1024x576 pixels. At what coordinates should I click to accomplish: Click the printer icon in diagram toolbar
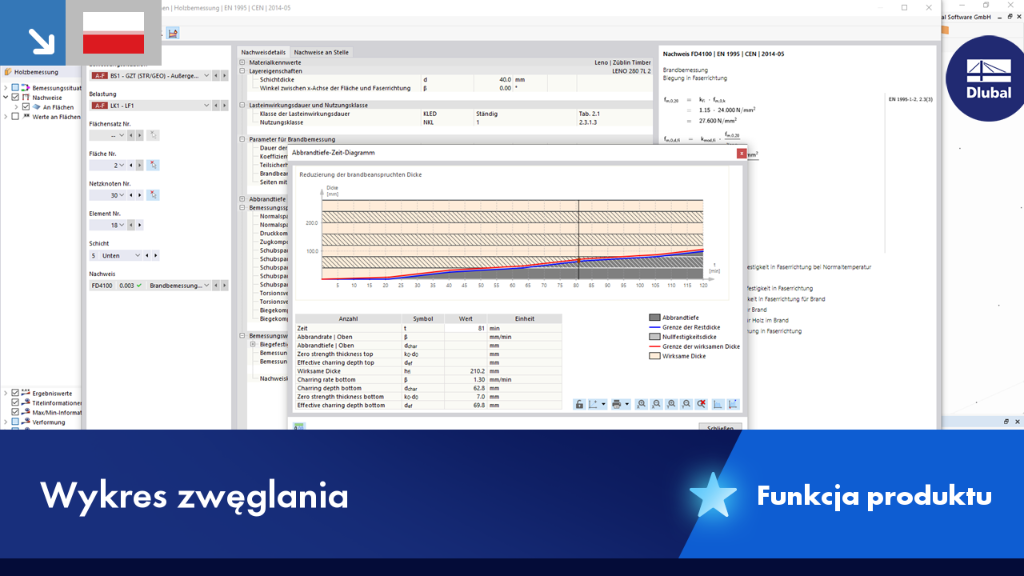click(616, 404)
